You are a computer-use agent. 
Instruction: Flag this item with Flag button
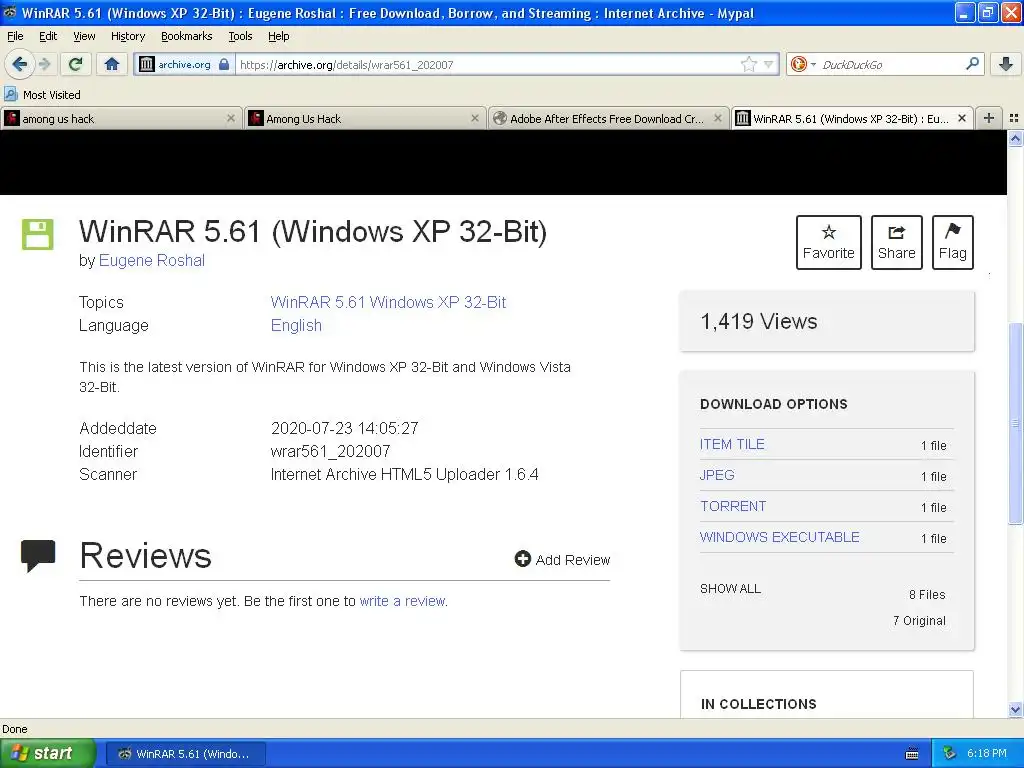point(952,242)
